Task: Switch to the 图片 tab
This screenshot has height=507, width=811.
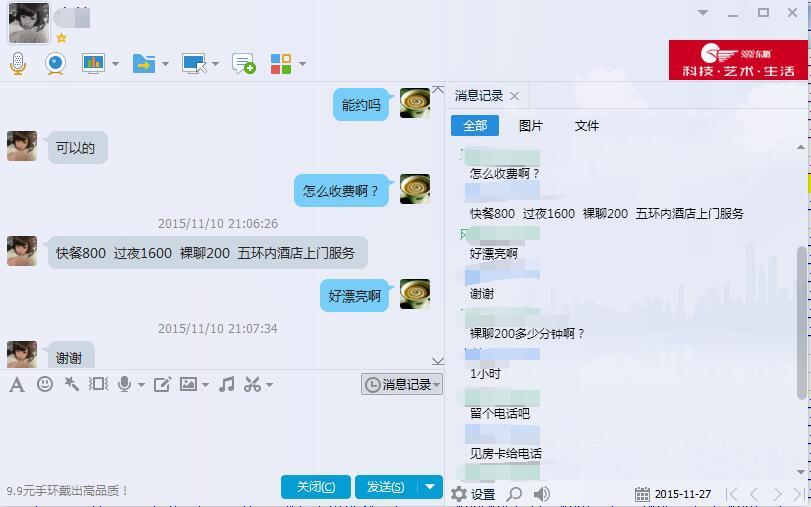Action: tap(531, 126)
